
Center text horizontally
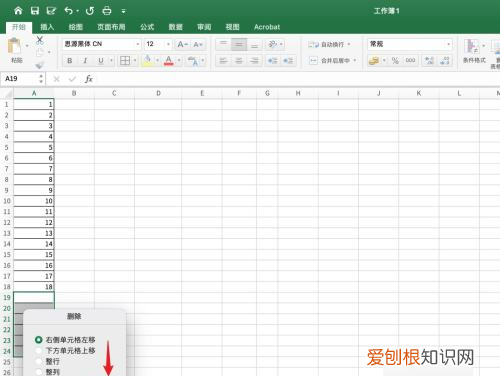click(x=239, y=61)
